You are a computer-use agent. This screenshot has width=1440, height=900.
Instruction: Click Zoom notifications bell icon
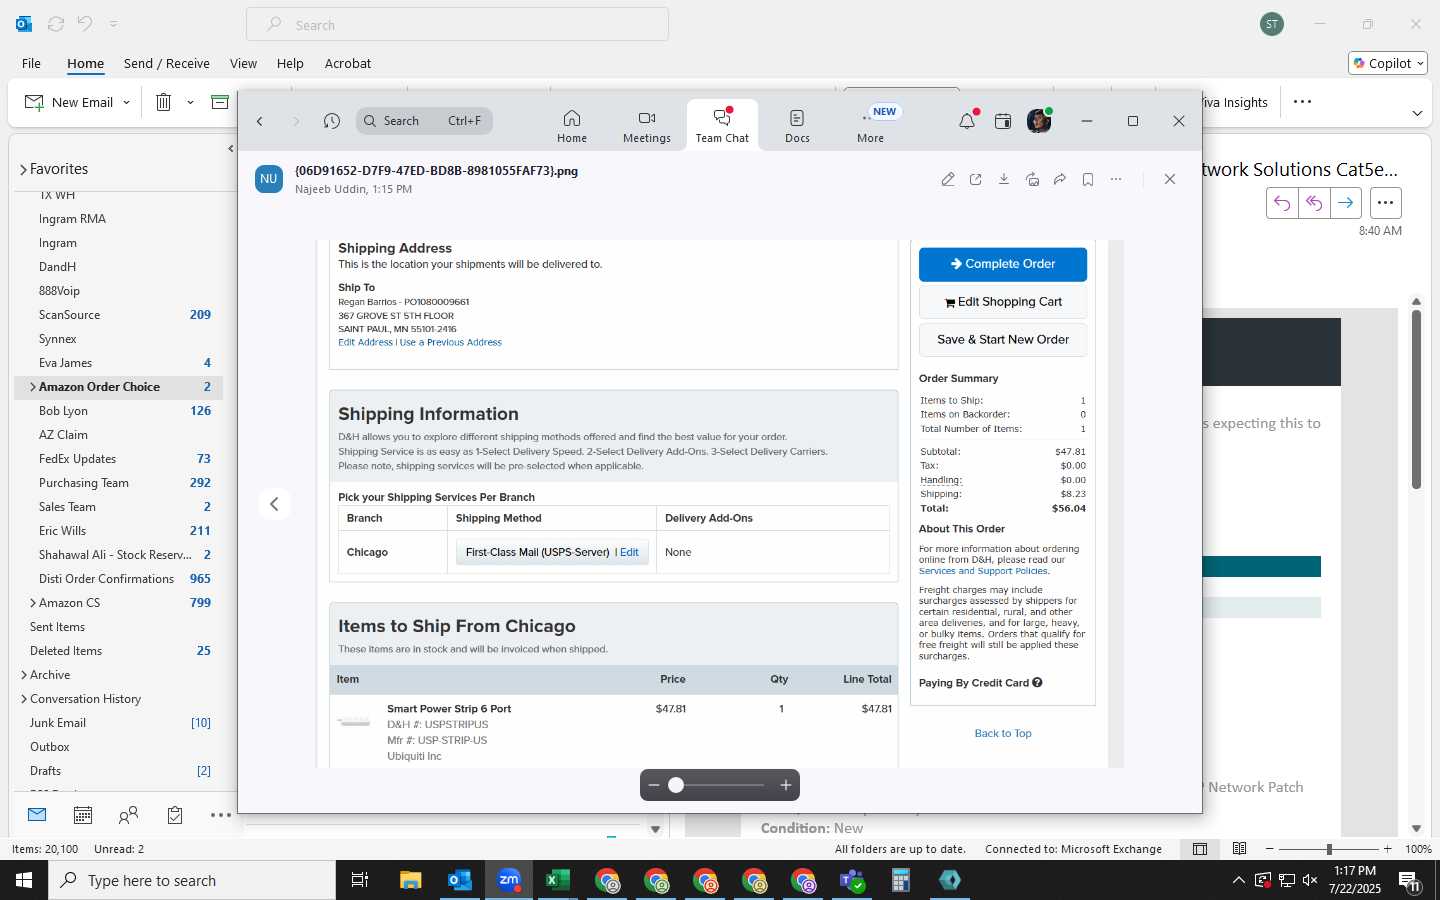(x=966, y=121)
